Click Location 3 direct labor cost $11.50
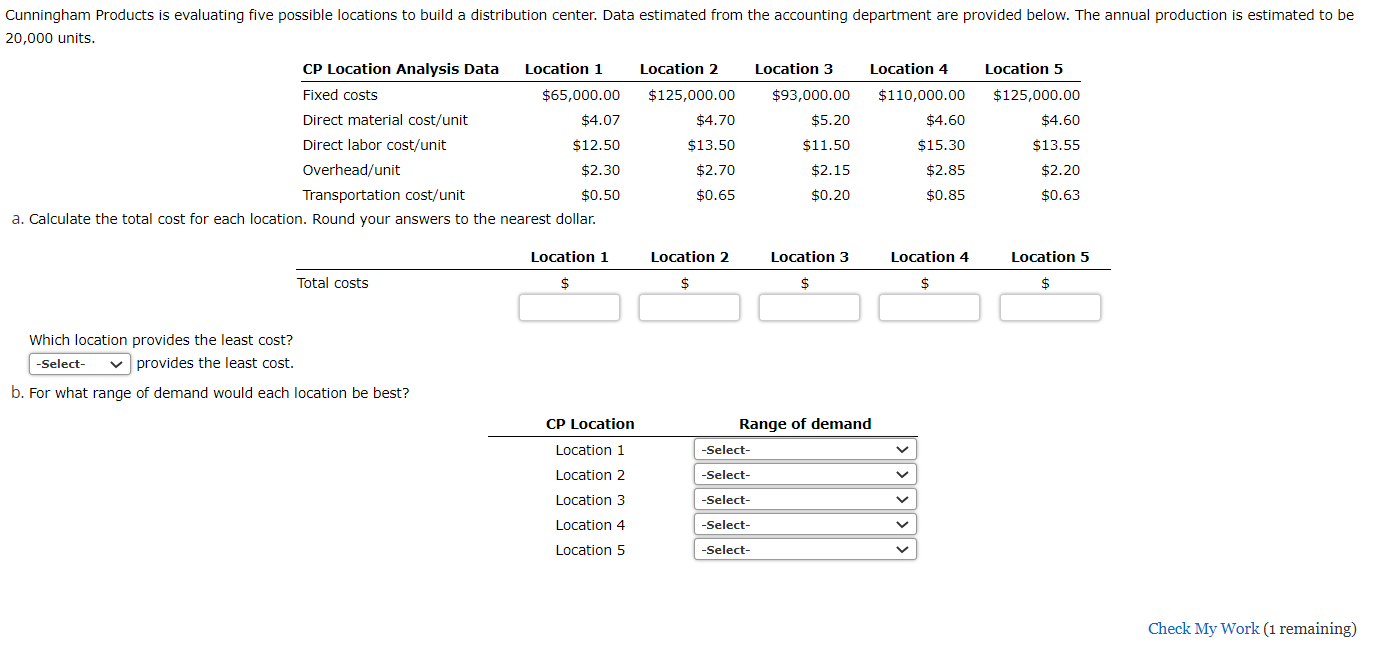Screen dimensions: 1374x654 826,145
